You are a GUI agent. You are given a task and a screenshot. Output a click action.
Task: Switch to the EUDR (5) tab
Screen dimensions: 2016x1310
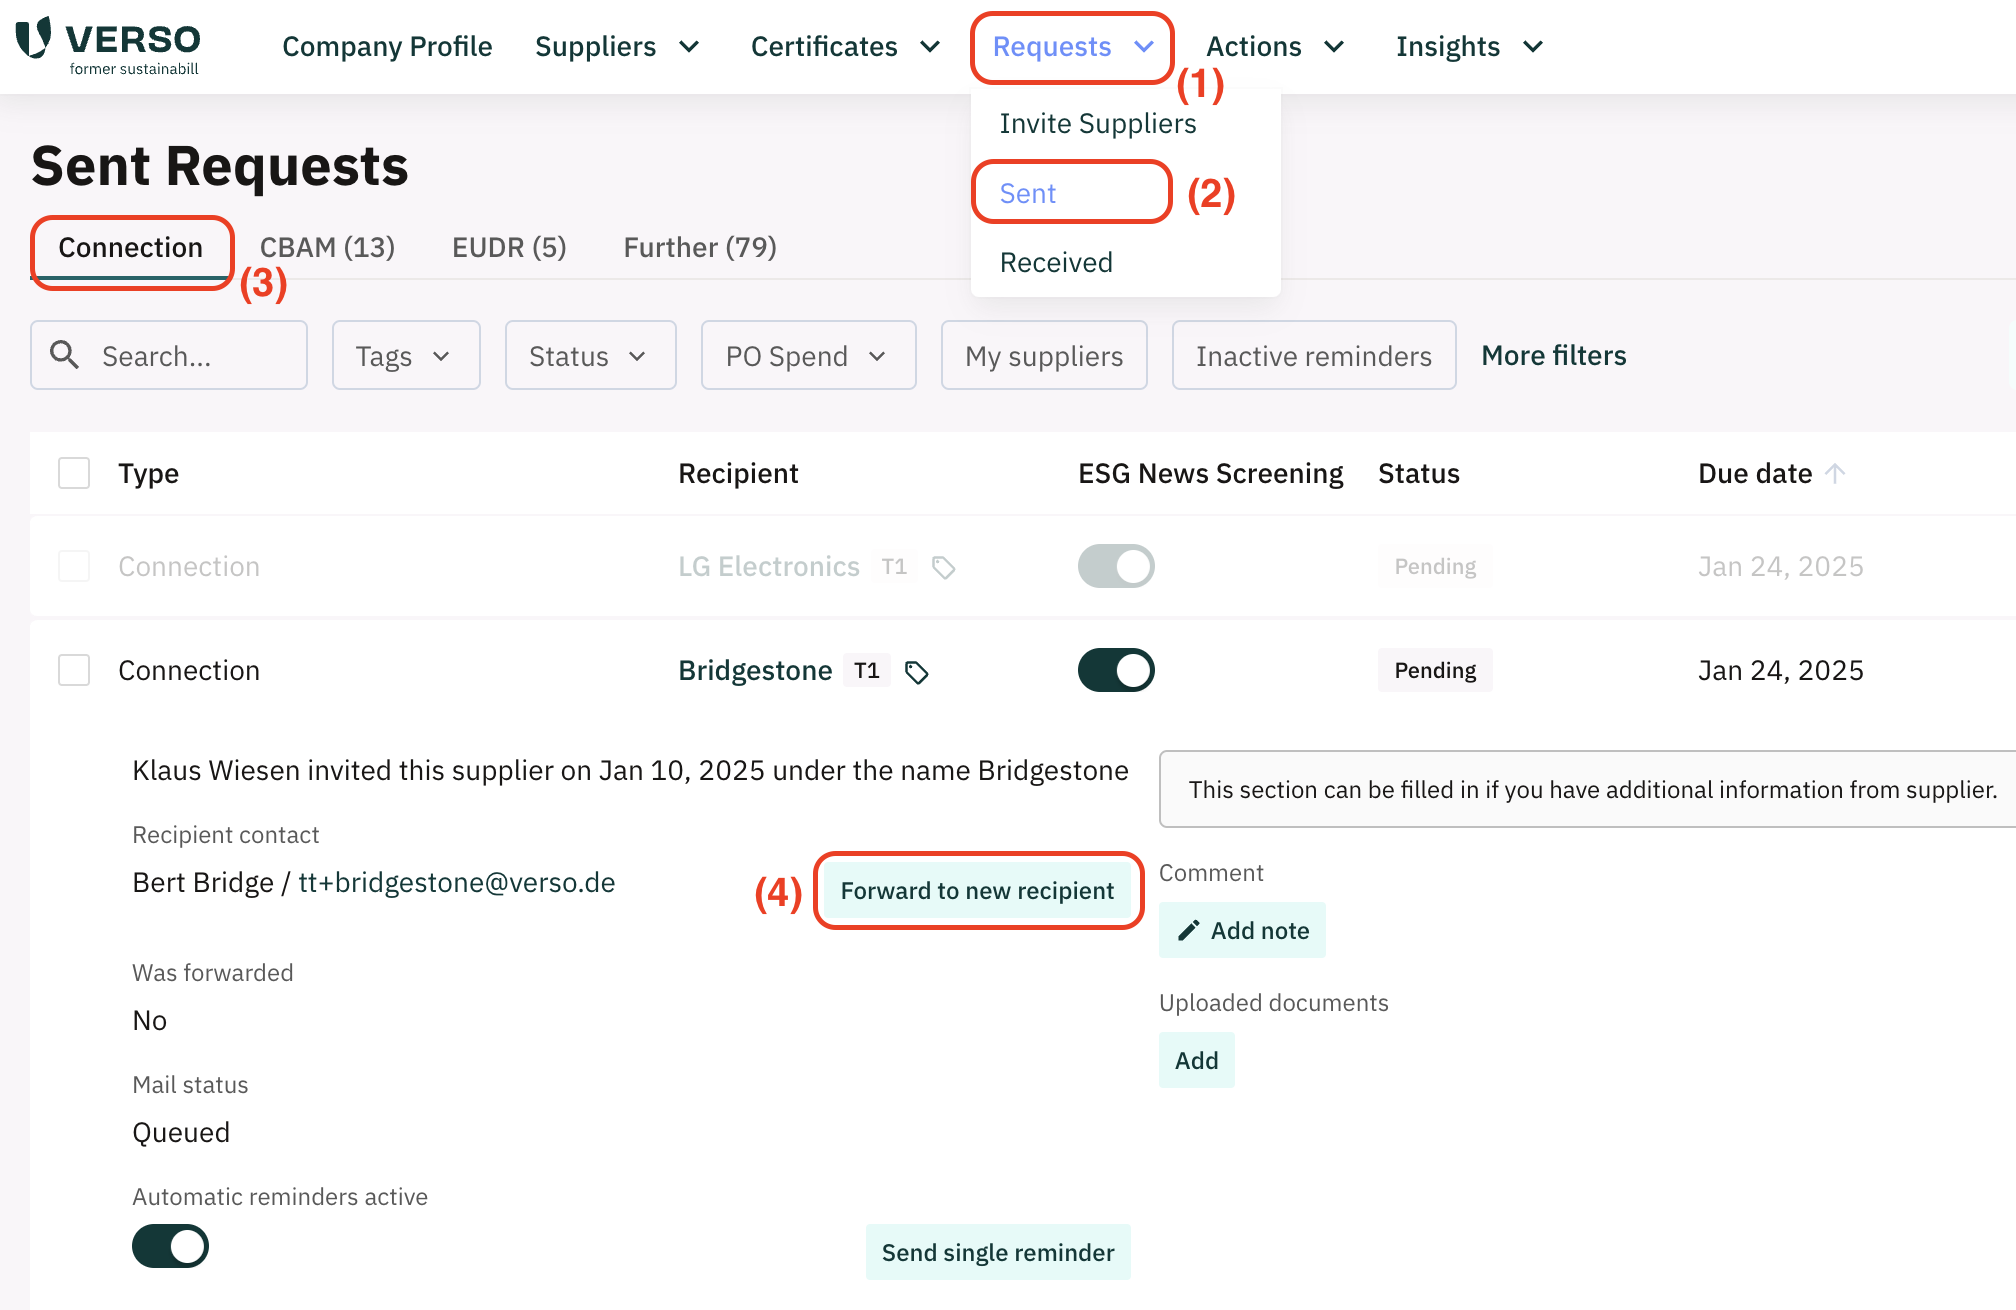509,248
